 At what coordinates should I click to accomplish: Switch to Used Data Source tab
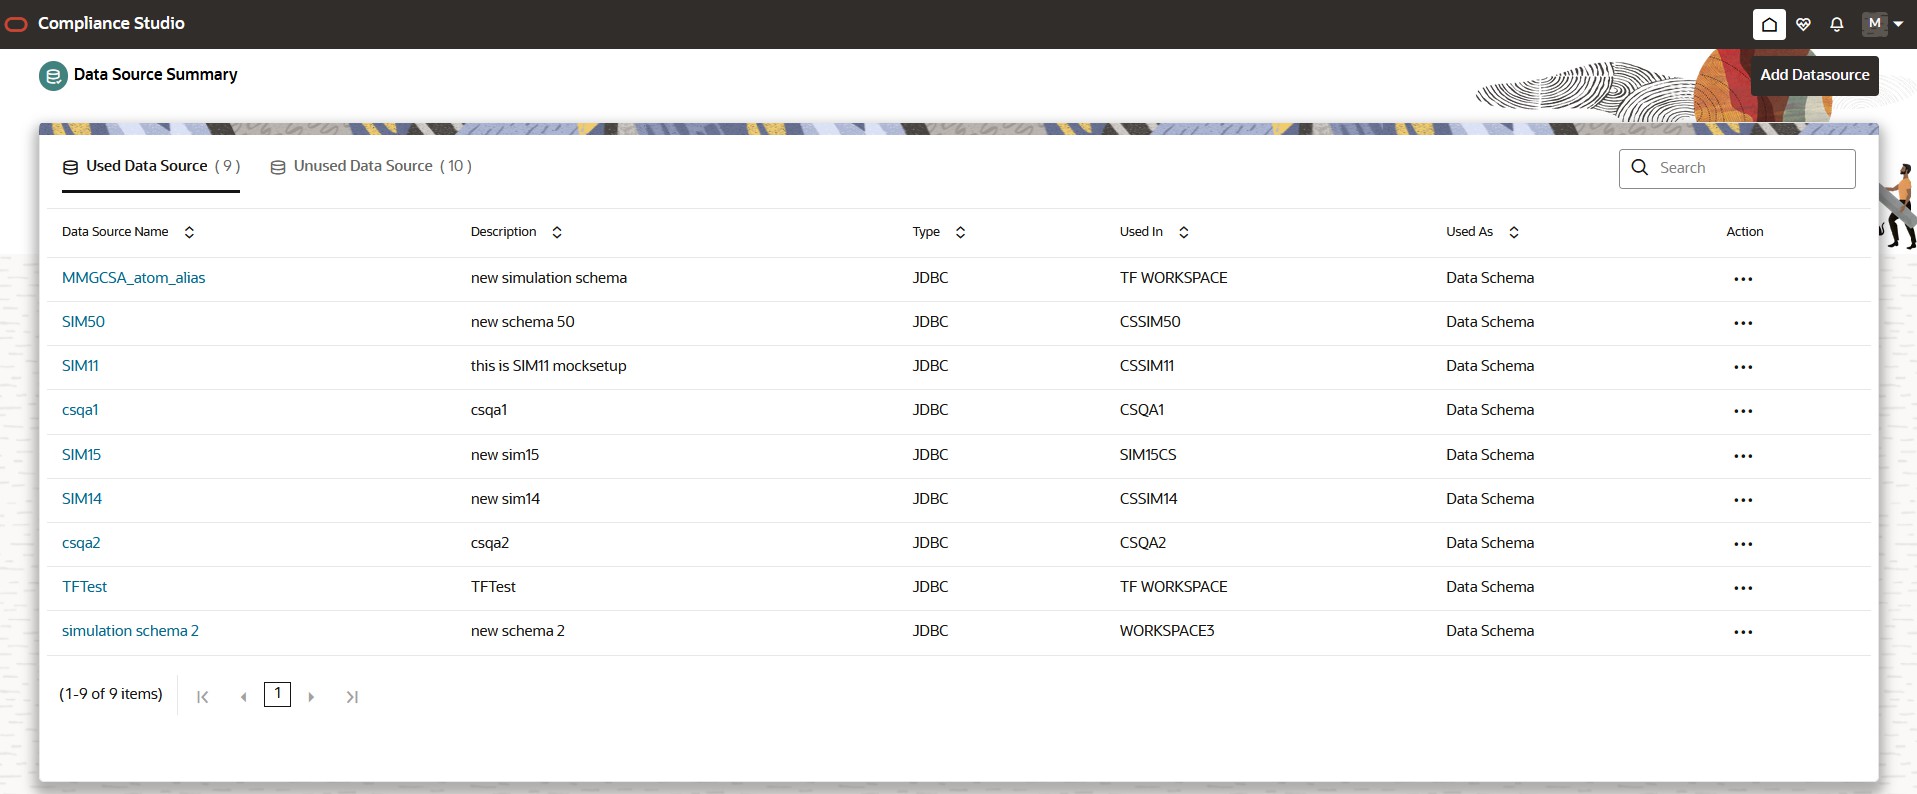coord(151,166)
